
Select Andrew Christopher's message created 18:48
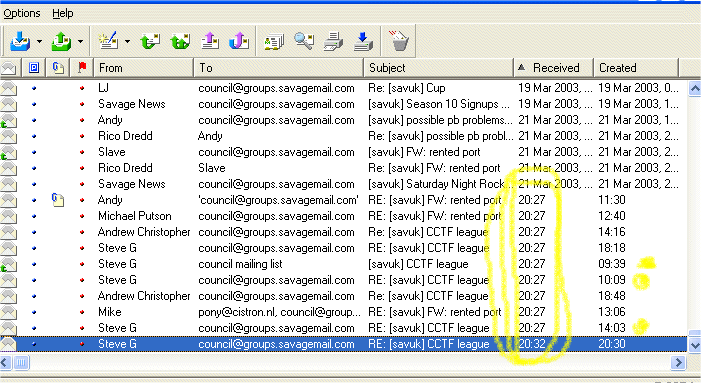tap(343, 296)
